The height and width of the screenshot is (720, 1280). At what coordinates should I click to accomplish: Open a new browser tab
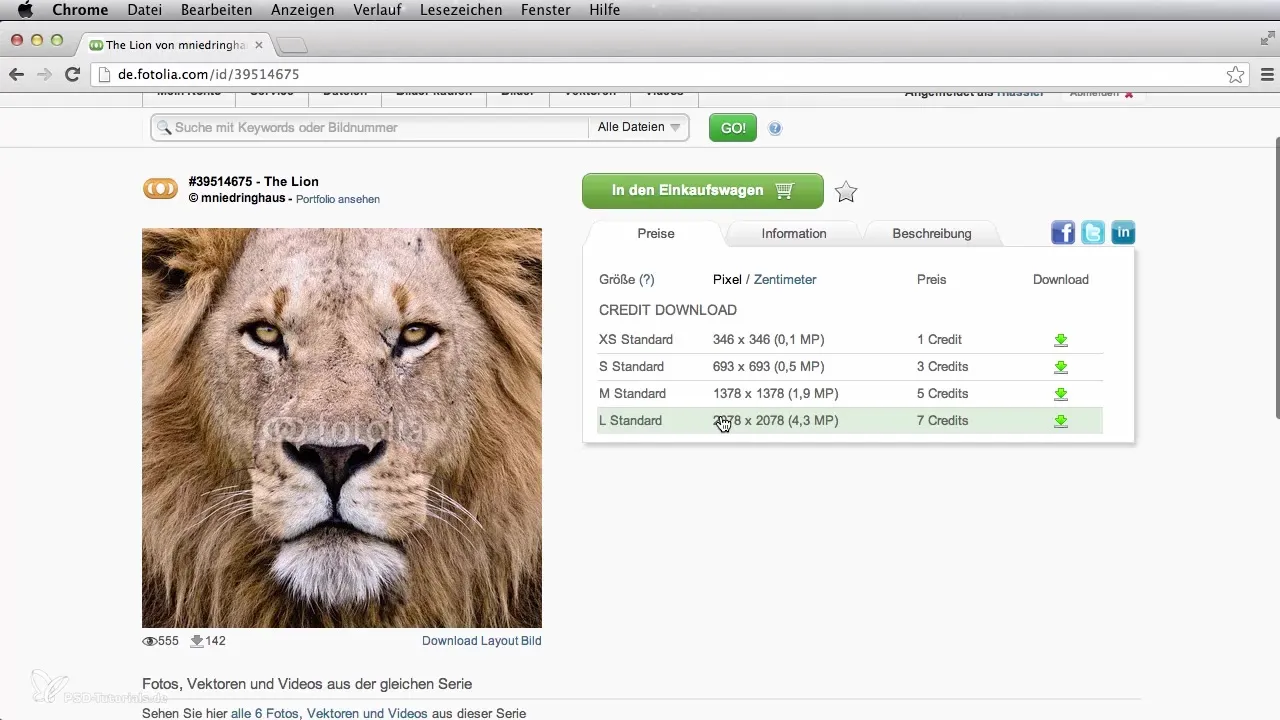coord(292,46)
